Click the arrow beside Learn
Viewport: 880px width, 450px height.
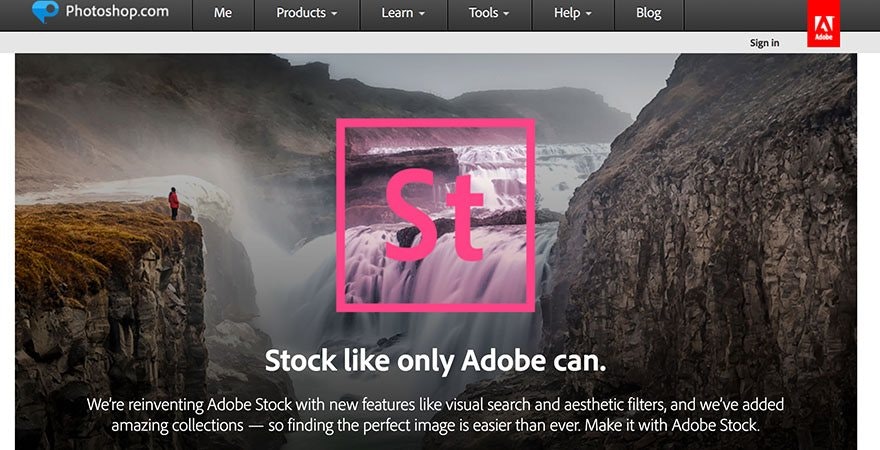click(421, 14)
